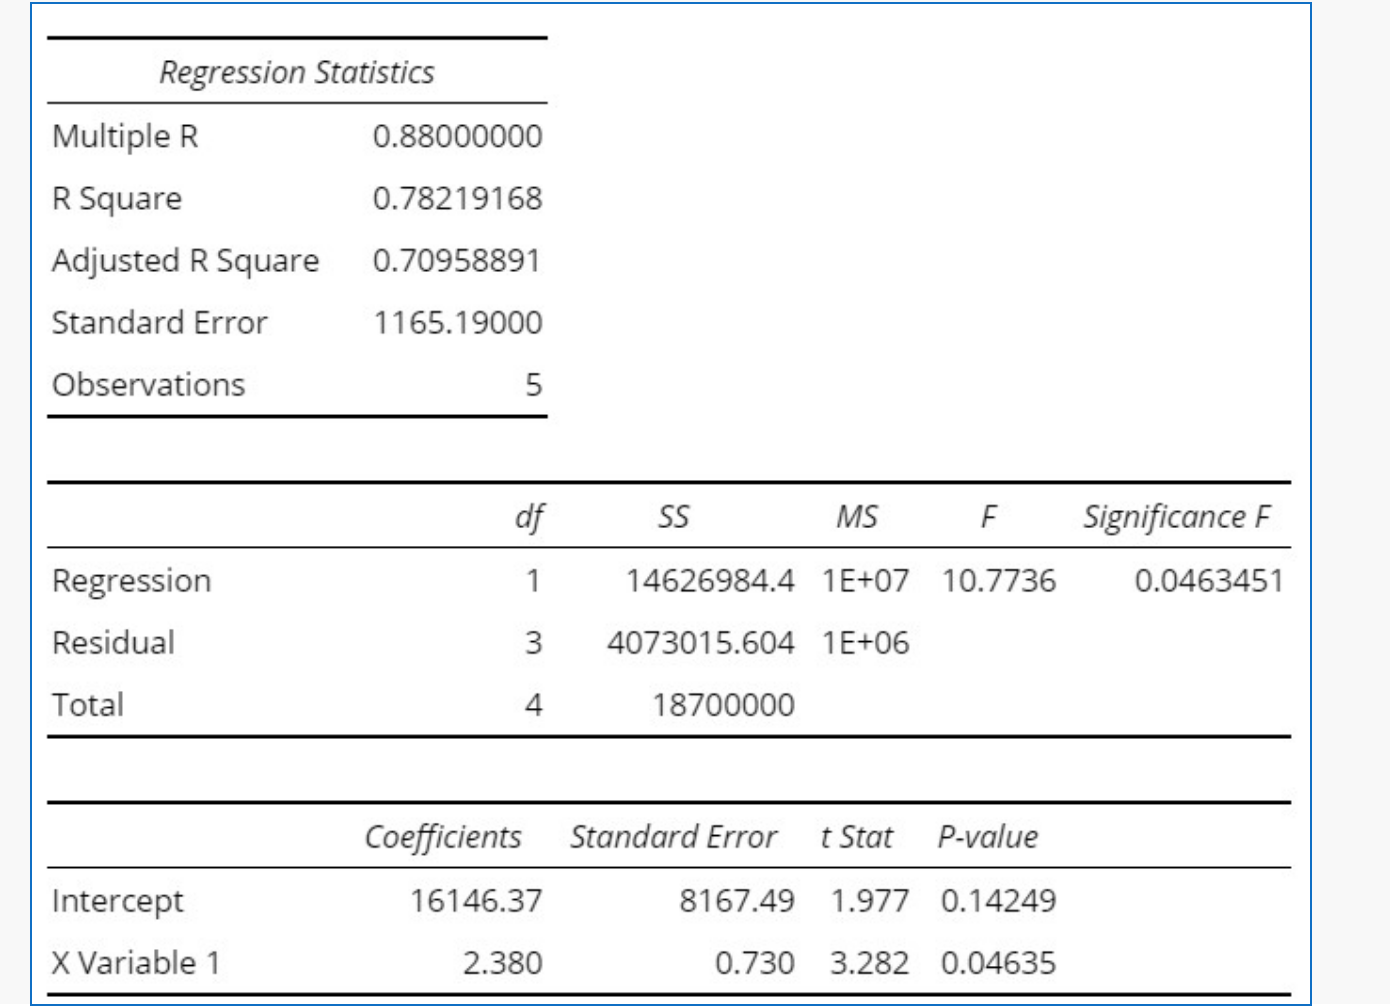
Task: Click the Regression df value 1
Action: tap(533, 580)
